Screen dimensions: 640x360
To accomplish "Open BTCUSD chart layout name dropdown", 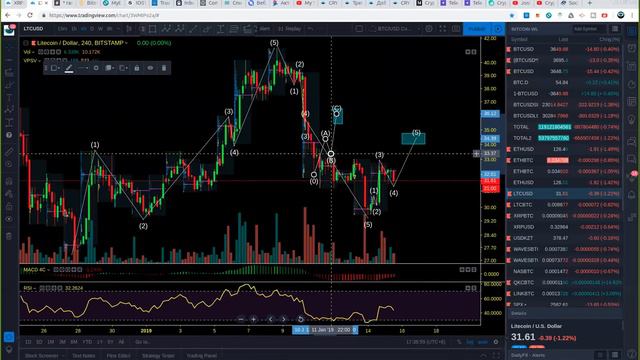I will click(x=394, y=29).
